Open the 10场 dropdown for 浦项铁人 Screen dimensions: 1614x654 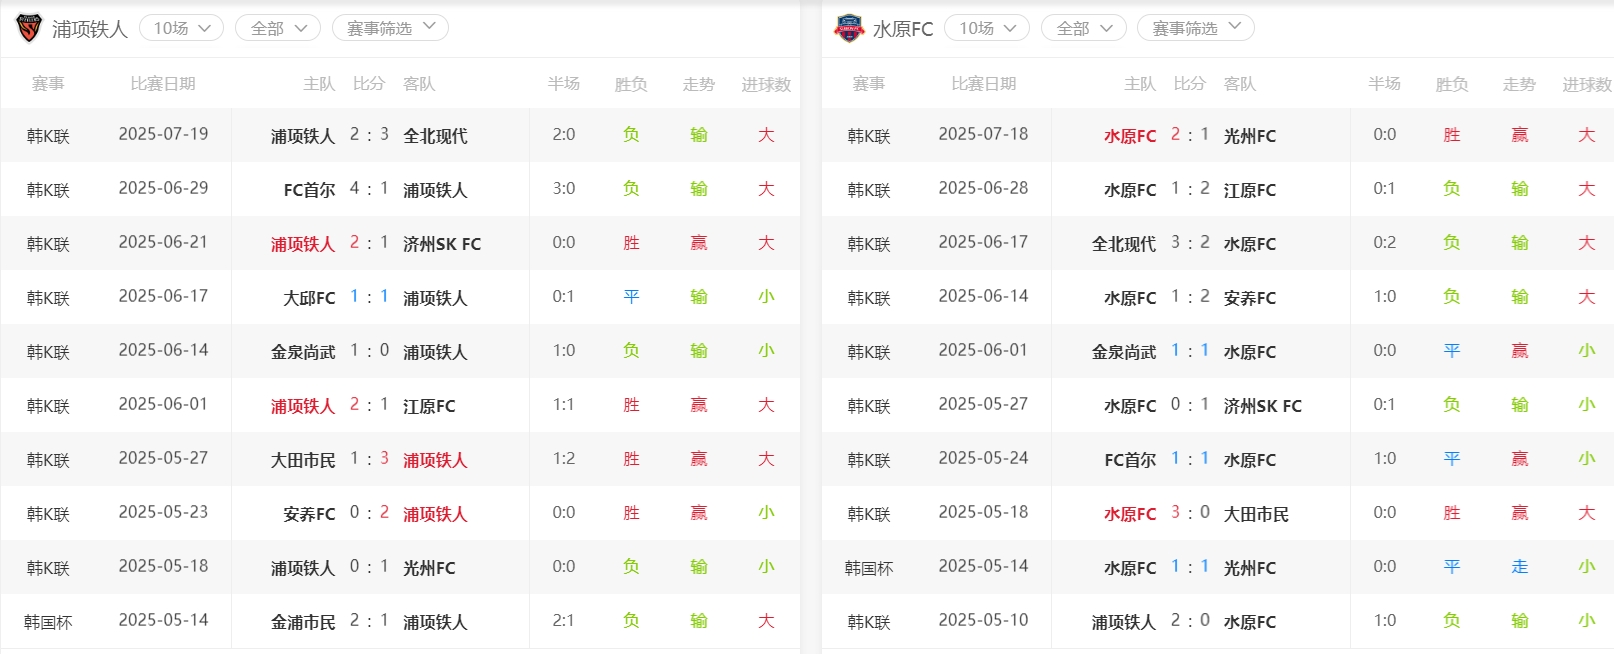coord(181,28)
